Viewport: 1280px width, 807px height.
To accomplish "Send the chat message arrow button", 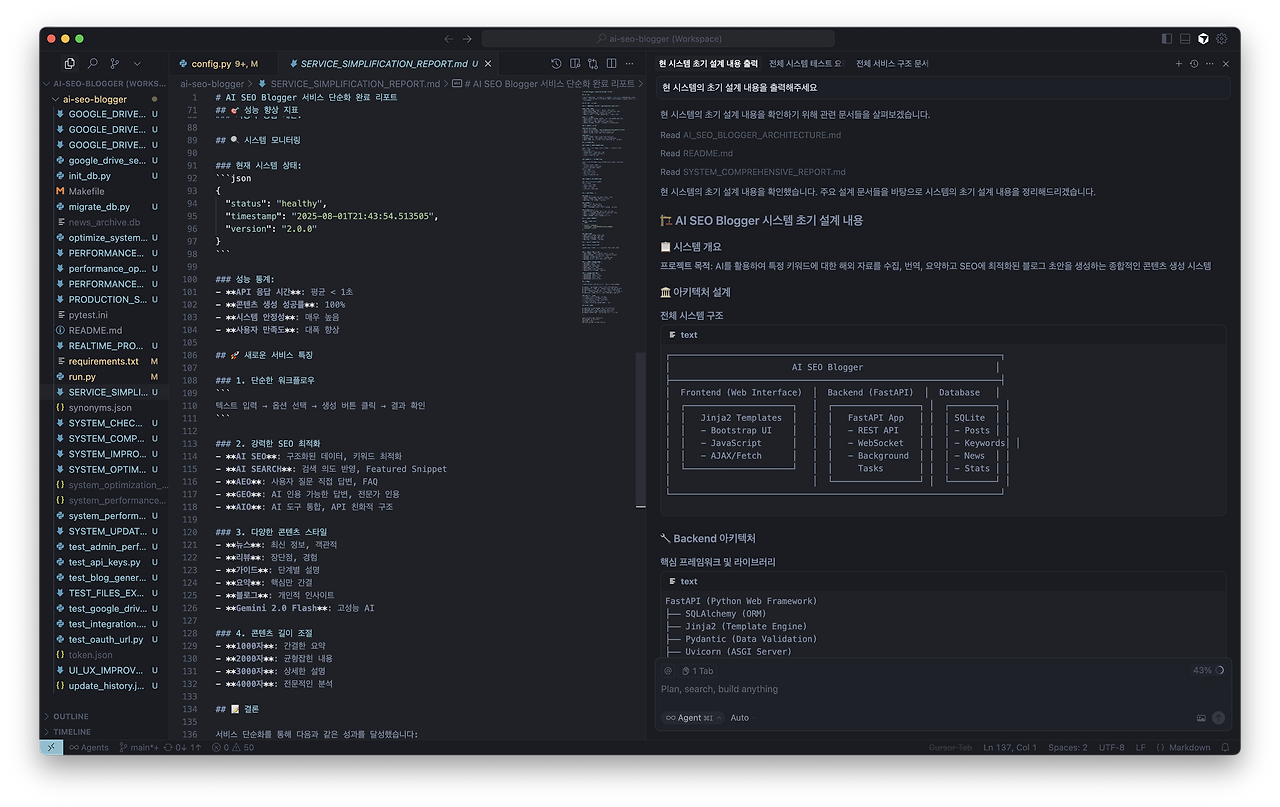I will point(1218,718).
